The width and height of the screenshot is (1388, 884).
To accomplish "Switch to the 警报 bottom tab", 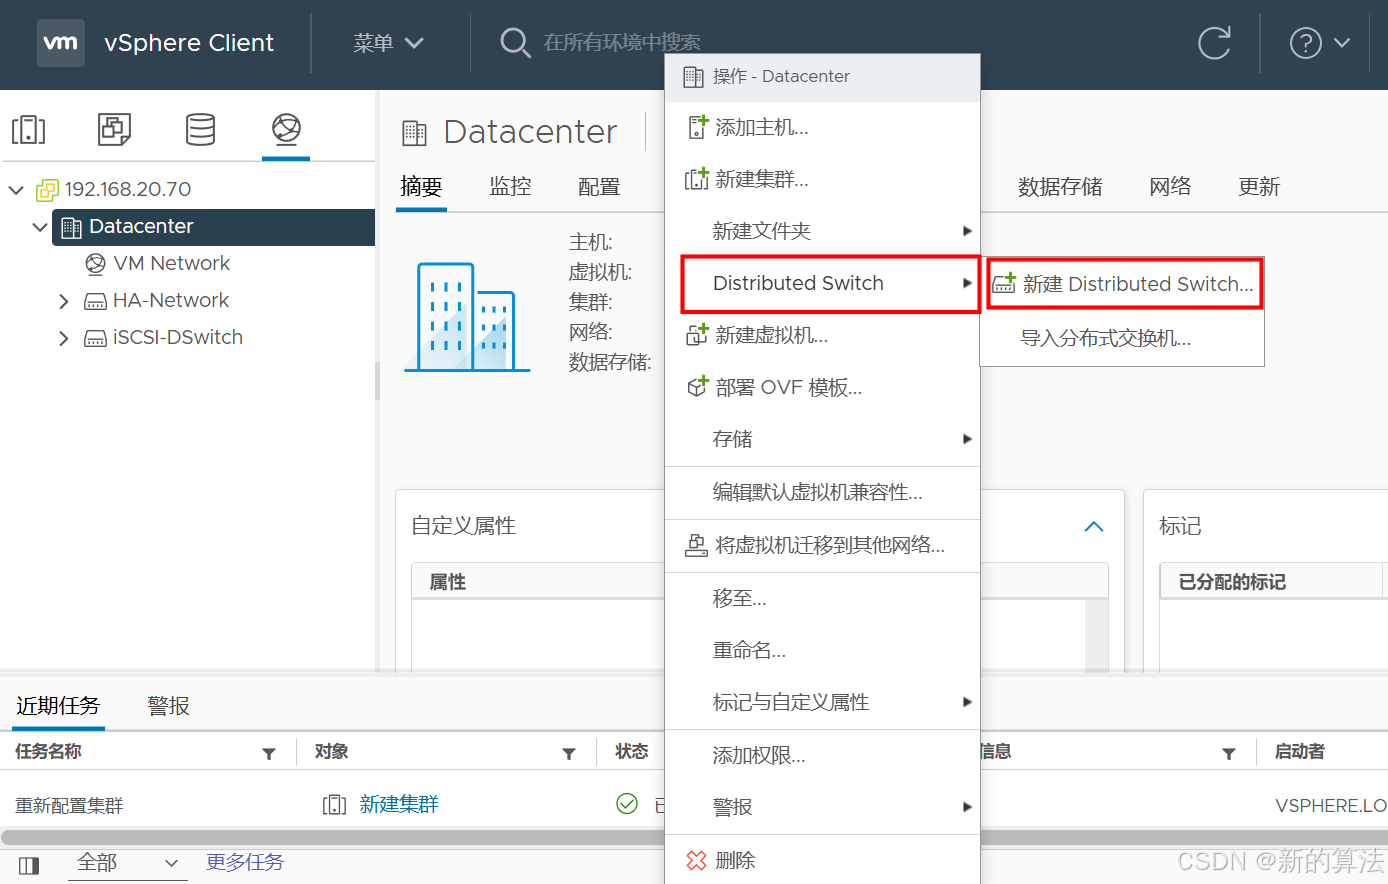I will [x=168, y=706].
